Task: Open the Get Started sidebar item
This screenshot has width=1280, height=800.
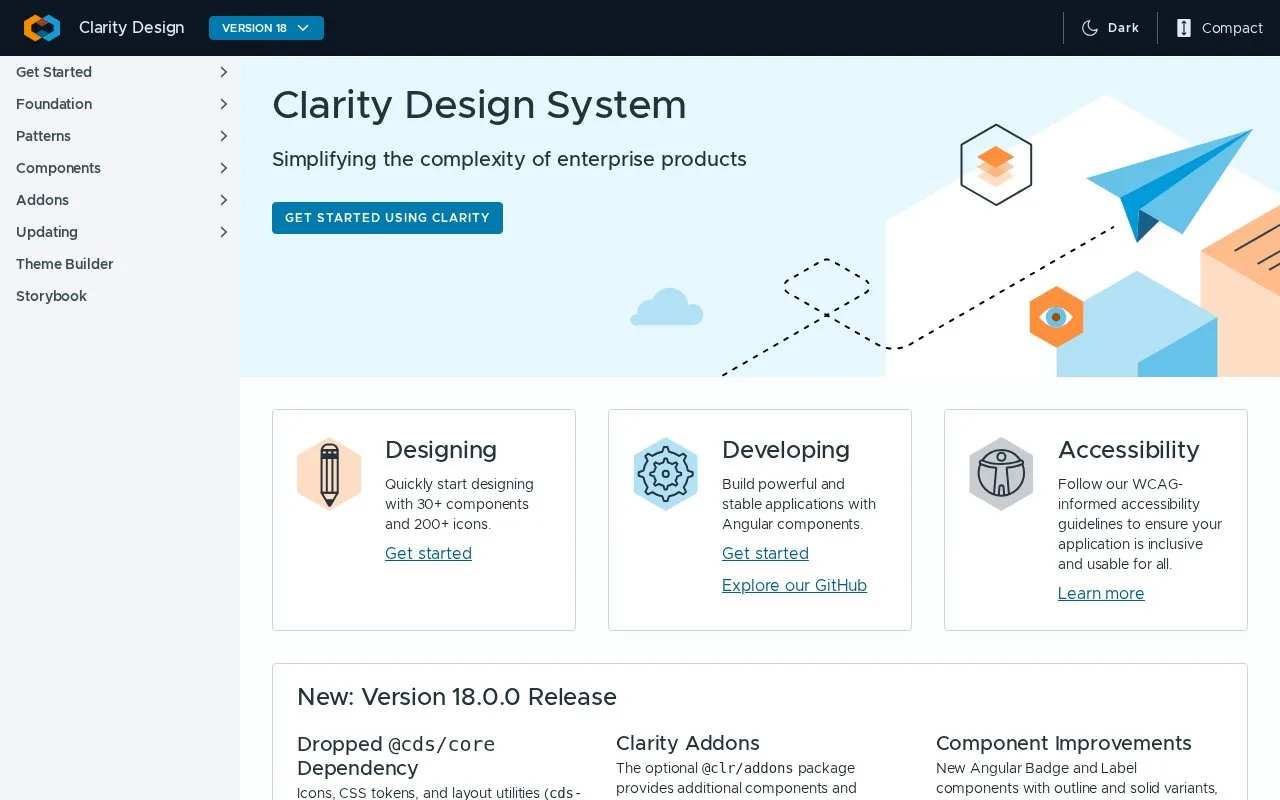Action: pyautogui.click(x=54, y=72)
